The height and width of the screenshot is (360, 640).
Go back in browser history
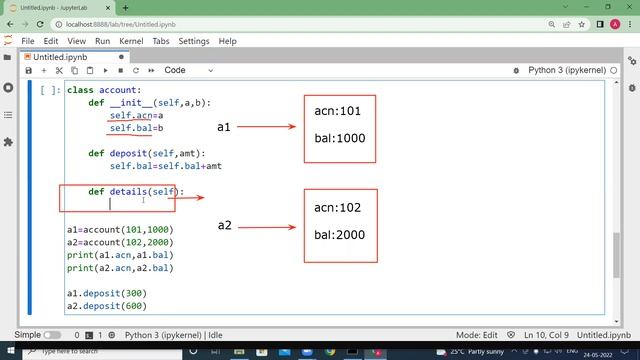click(x=10, y=24)
